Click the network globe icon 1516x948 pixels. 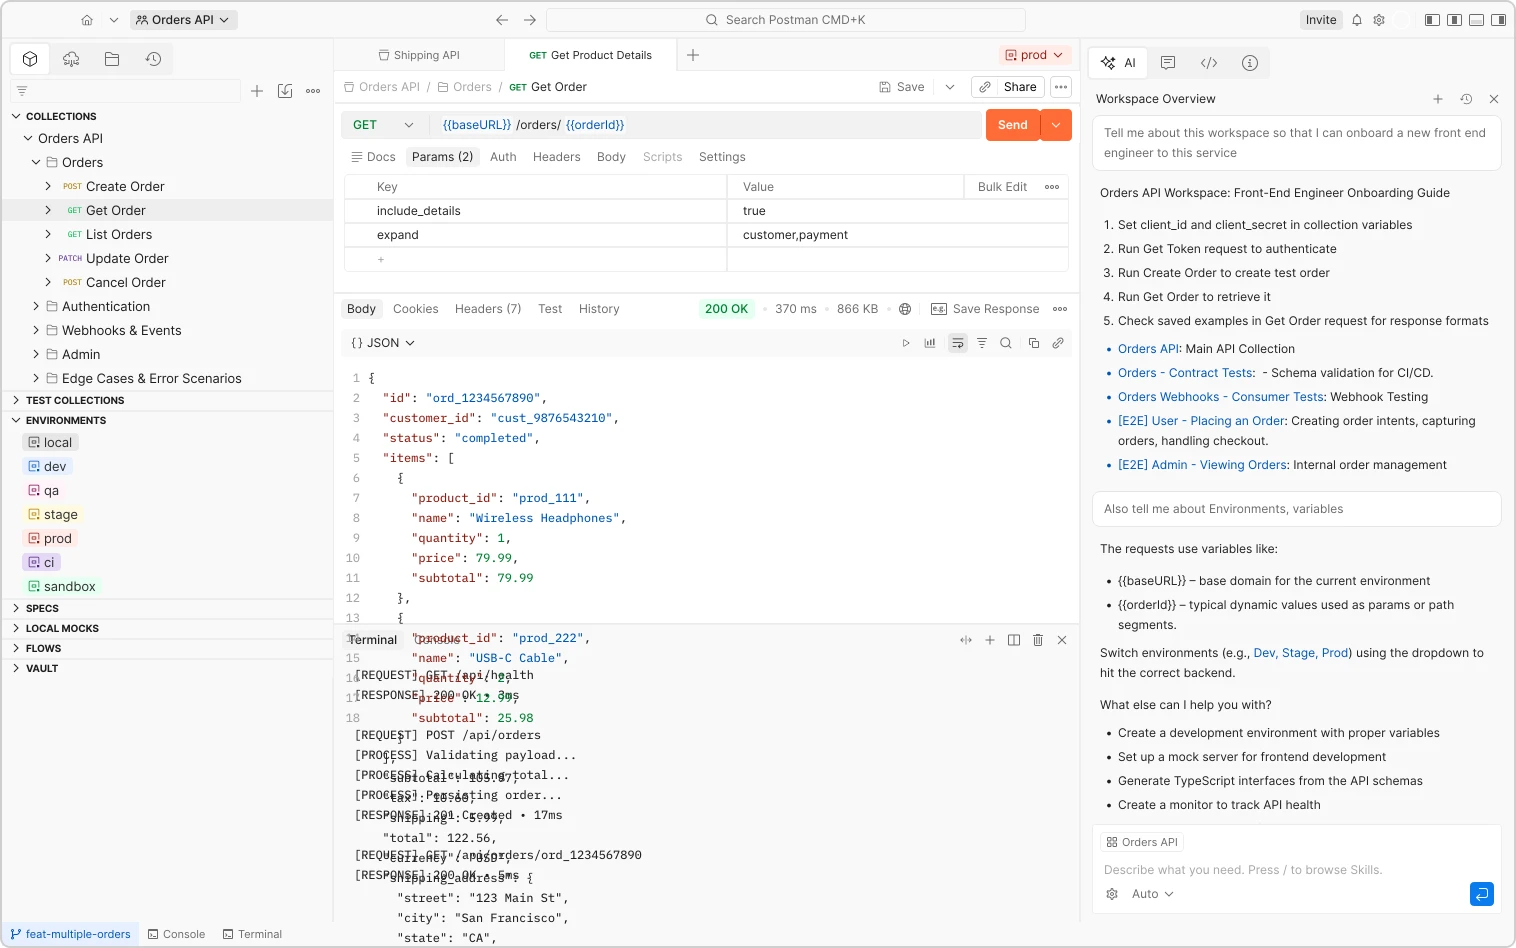pos(905,309)
